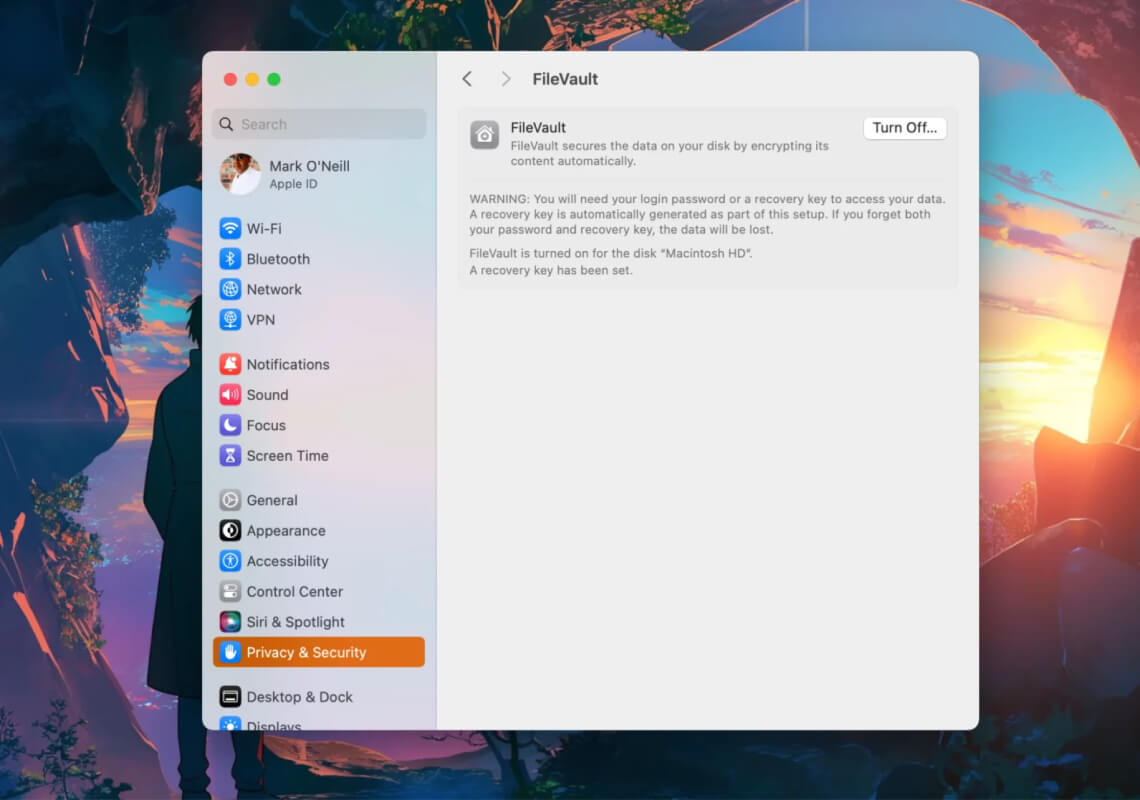Open Wi-Fi settings icon in sidebar
This screenshot has width=1140, height=800.
click(x=230, y=228)
